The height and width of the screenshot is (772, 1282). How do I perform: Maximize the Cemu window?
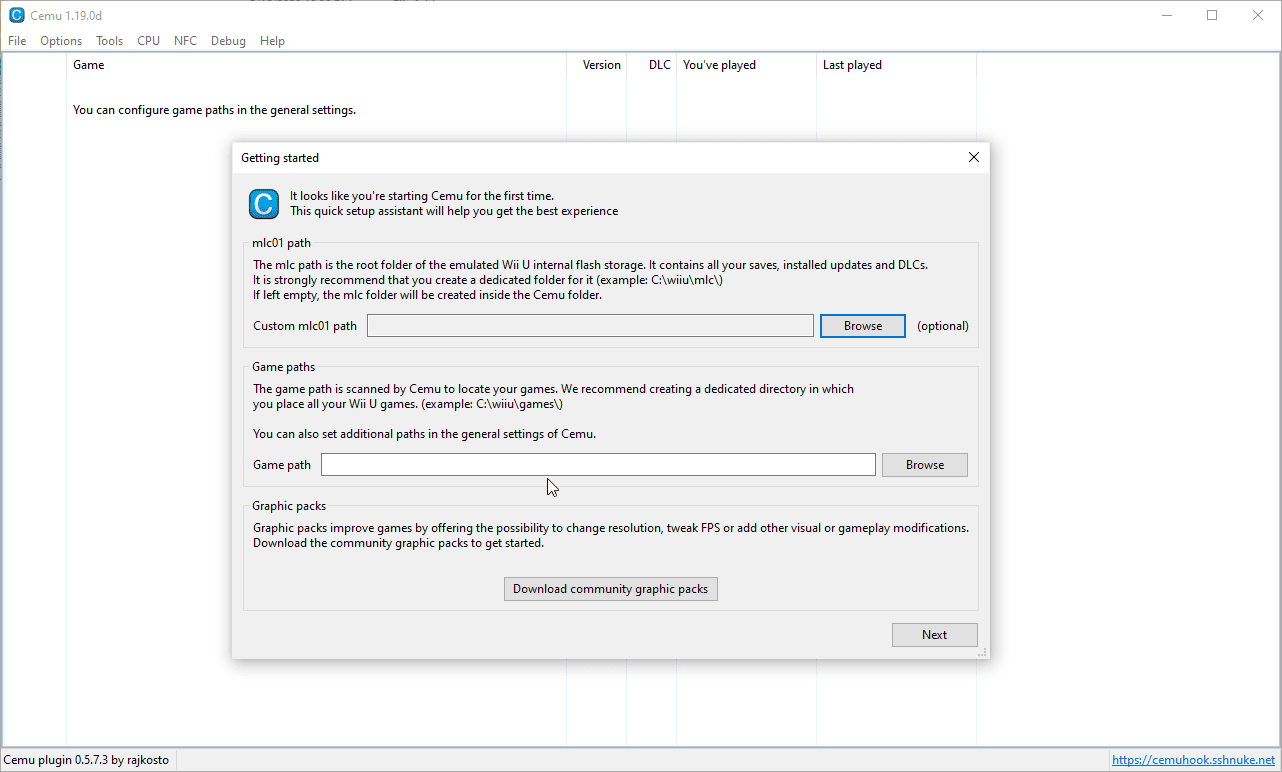(x=1212, y=15)
